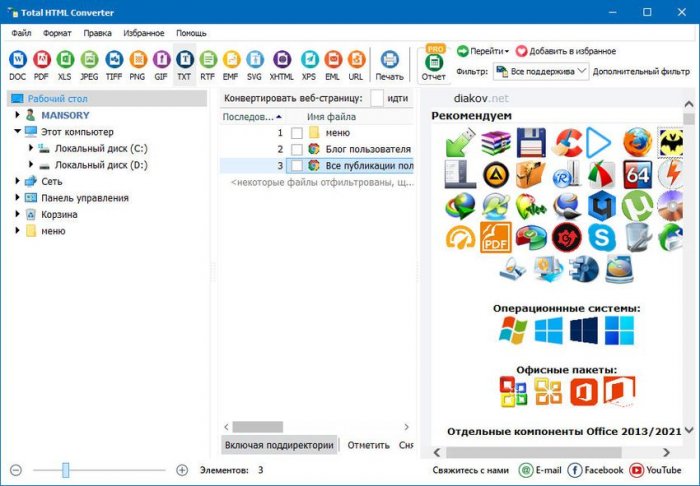Image resolution: width=700 pixels, height=486 pixels.
Task: Click the WinRAR books icon
Action: [496, 142]
